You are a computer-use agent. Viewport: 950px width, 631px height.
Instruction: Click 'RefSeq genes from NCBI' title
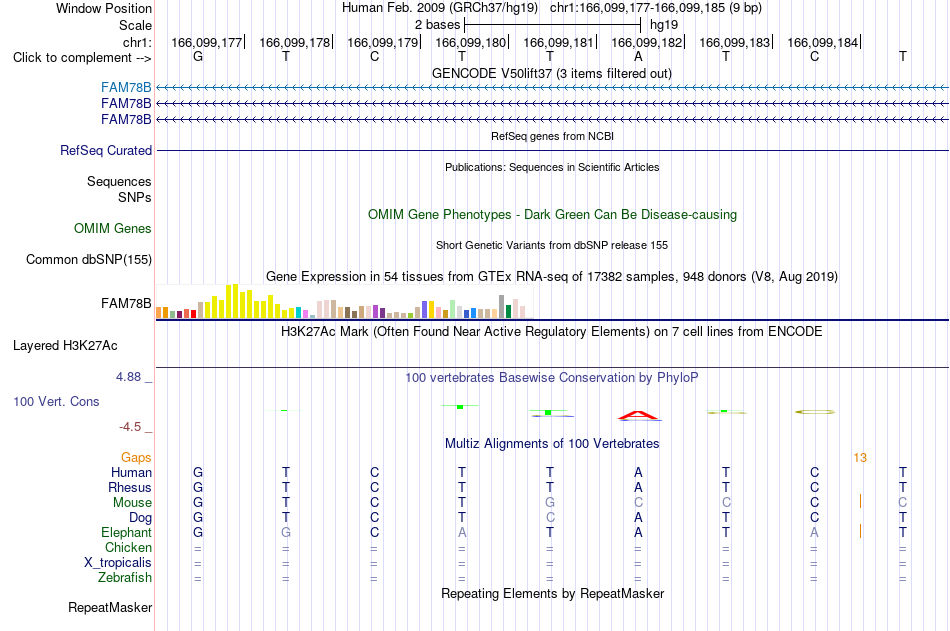[x=553, y=136]
